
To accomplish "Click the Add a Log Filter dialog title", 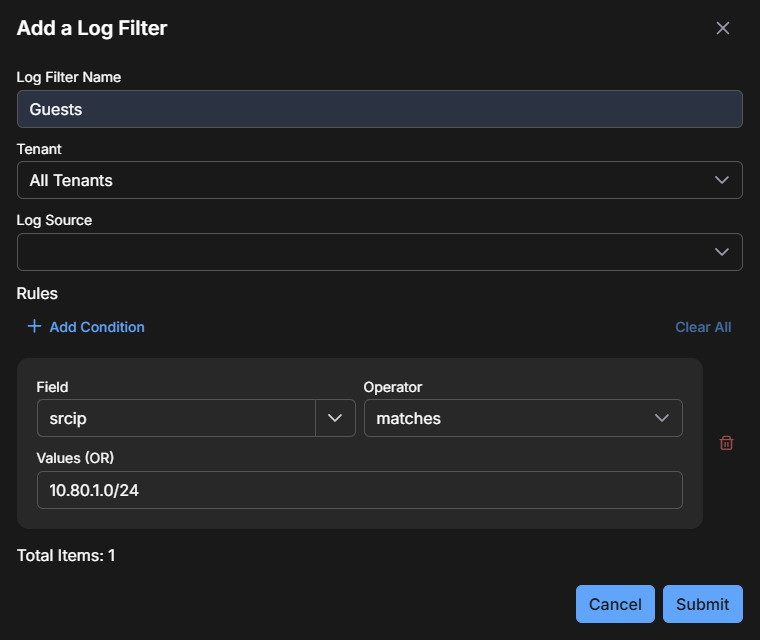I will (x=92, y=28).
